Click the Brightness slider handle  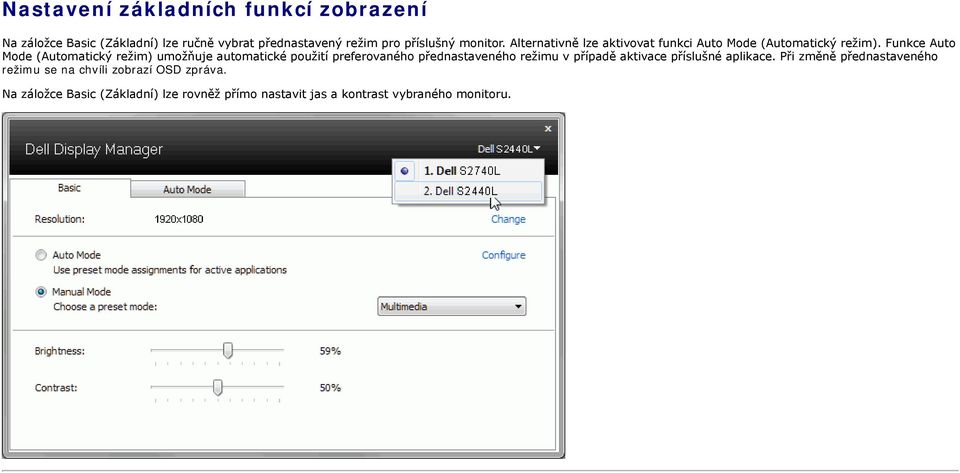[228, 351]
